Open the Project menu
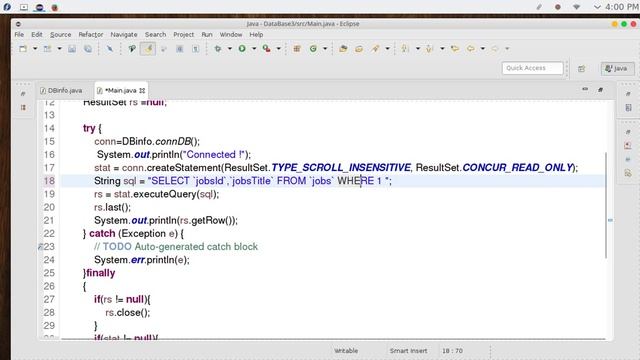 (x=183, y=35)
